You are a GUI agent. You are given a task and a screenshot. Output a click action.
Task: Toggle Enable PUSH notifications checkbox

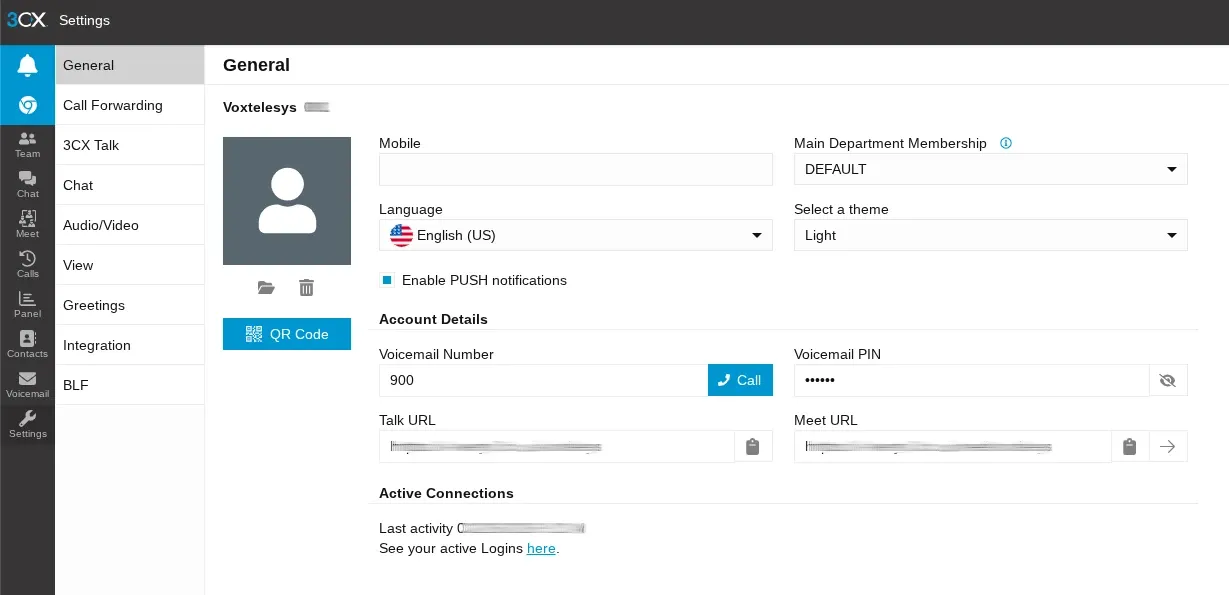pyautogui.click(x=387, y=280)
